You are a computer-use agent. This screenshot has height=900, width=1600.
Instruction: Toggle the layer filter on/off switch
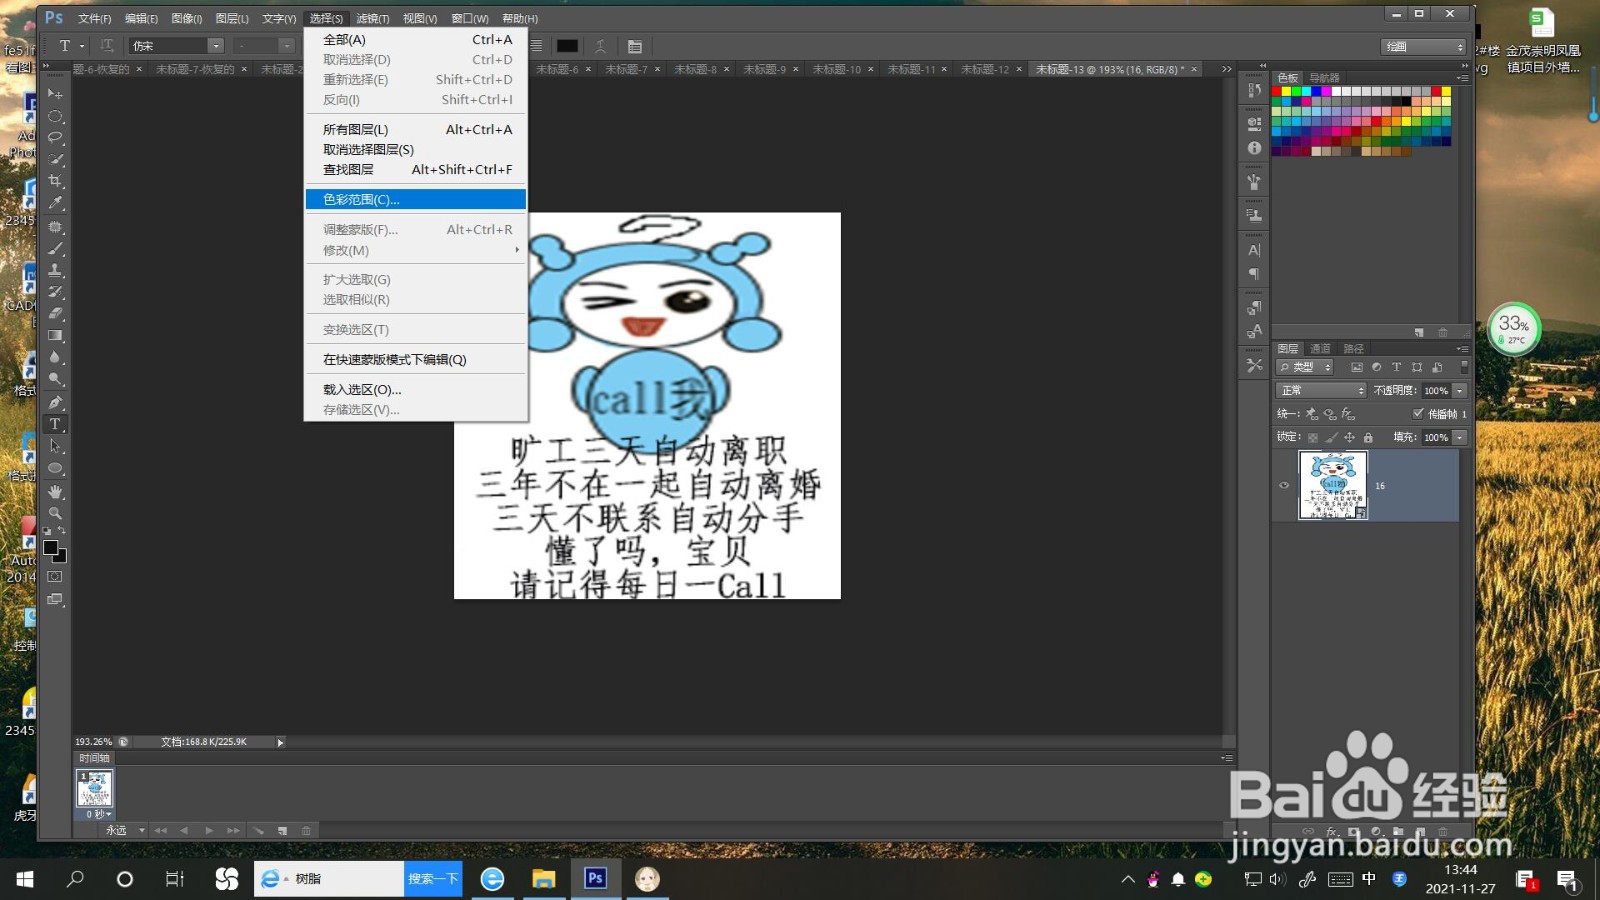[x=1464, y=367]
